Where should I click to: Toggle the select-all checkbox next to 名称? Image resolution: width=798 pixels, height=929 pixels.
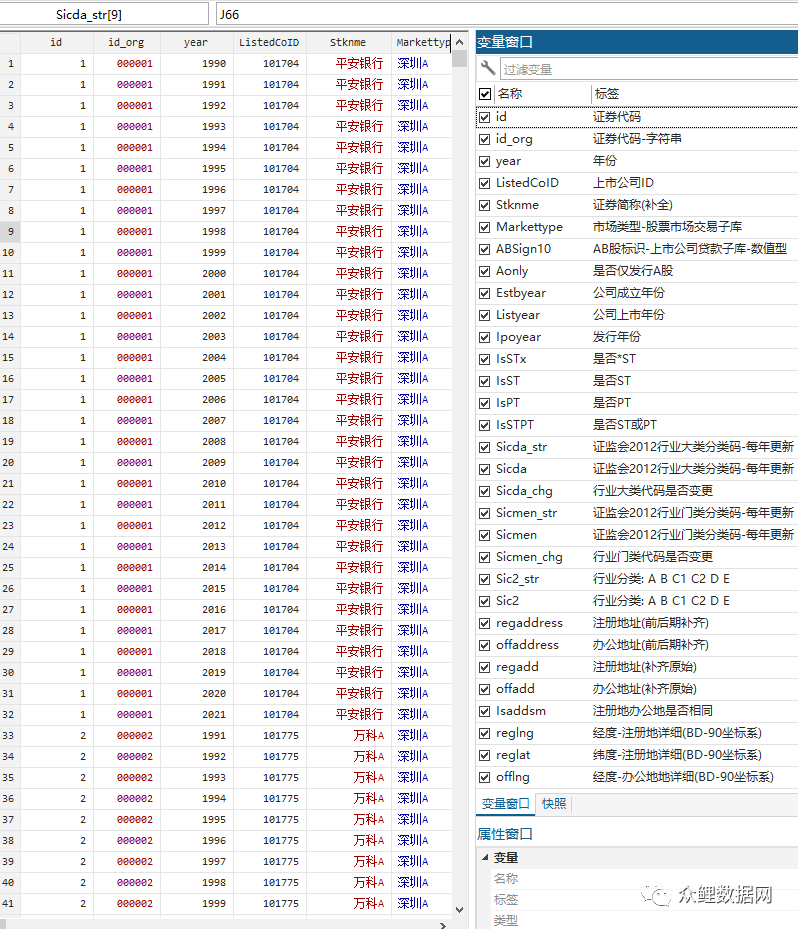click(485, 94)
